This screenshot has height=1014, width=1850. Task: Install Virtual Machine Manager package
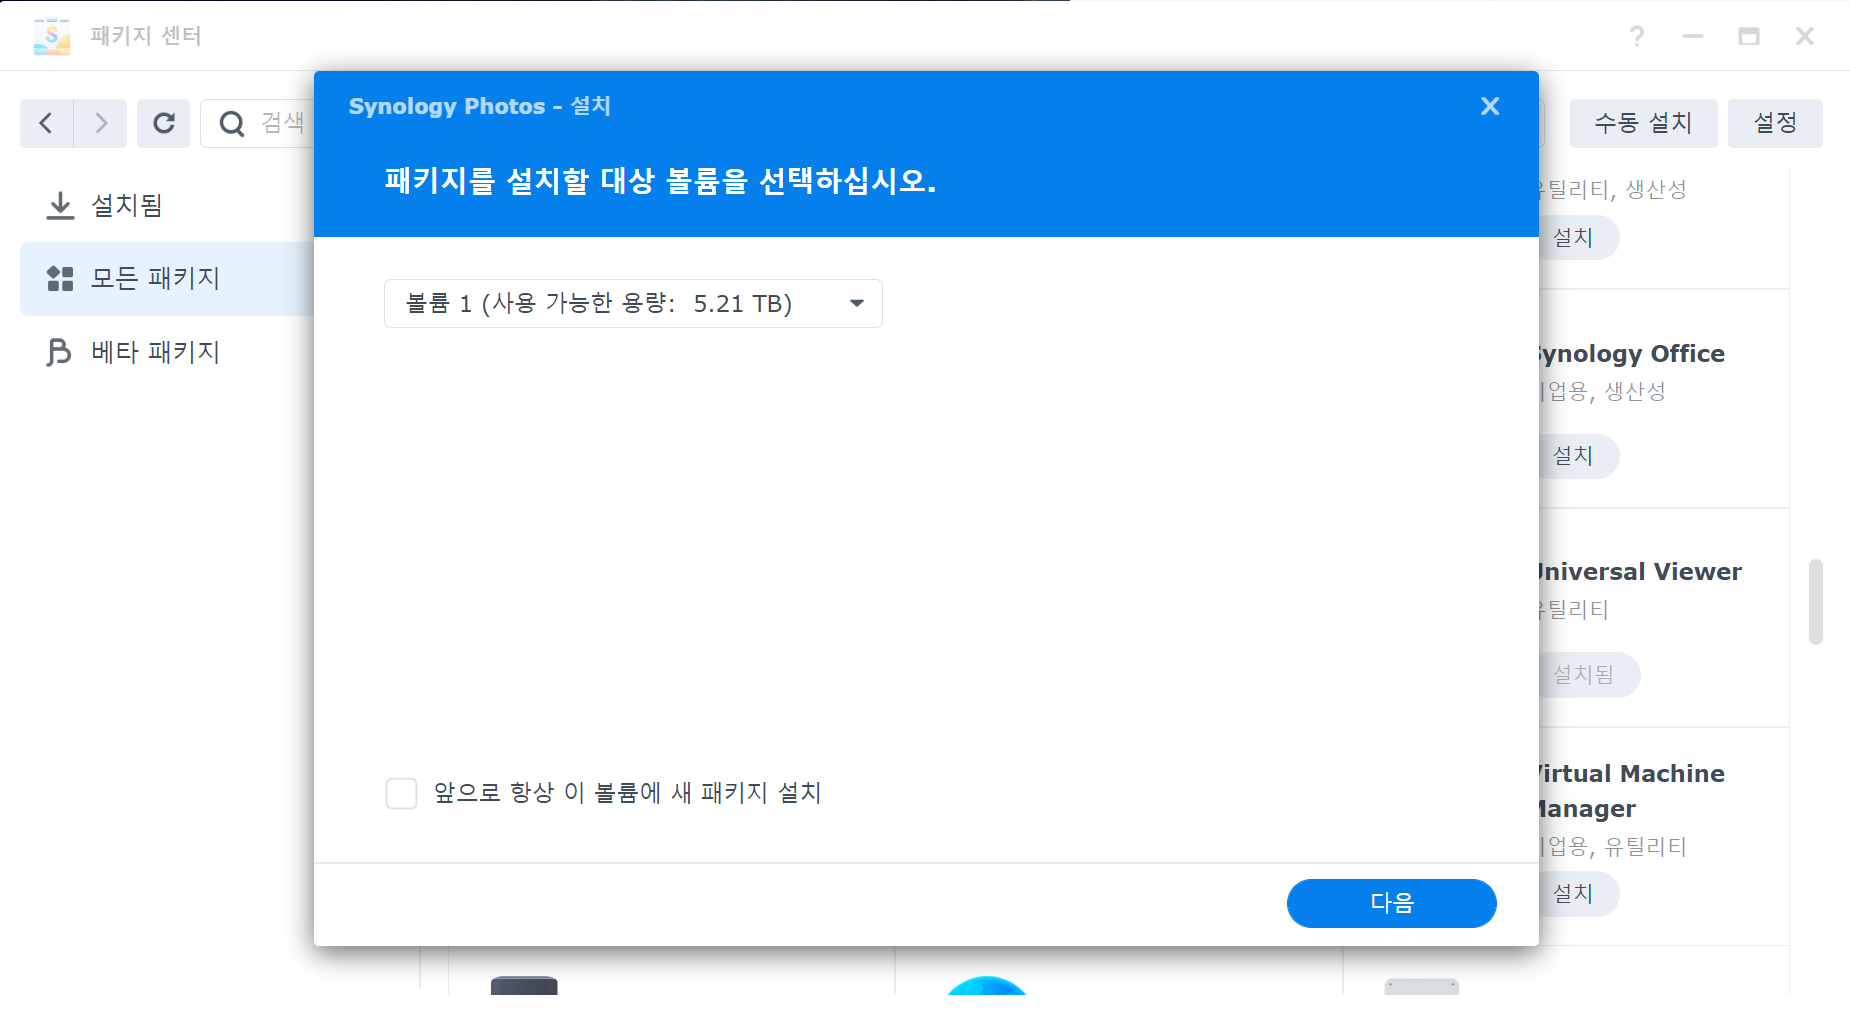1578,894
